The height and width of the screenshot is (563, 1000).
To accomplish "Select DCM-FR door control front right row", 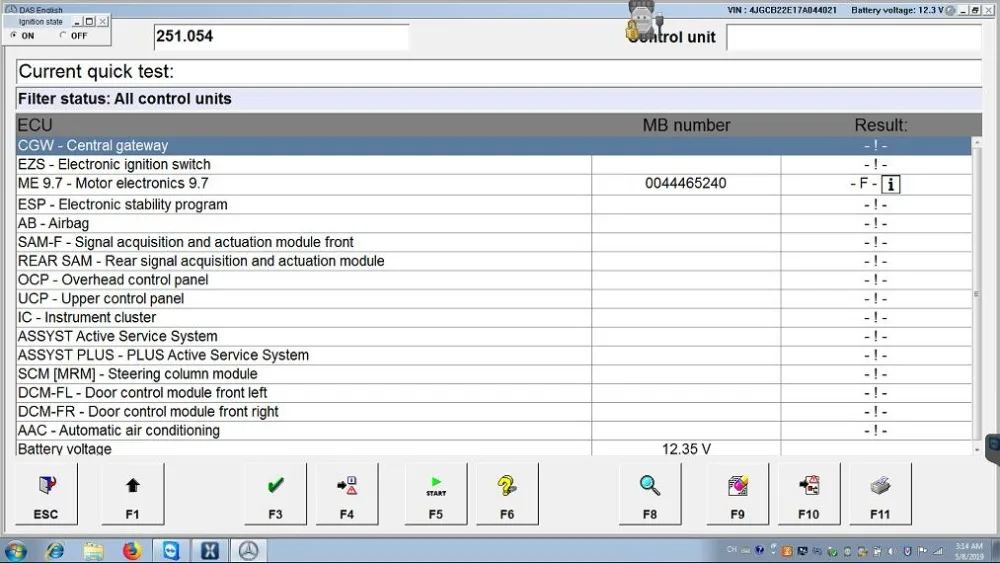I will 494,412.
